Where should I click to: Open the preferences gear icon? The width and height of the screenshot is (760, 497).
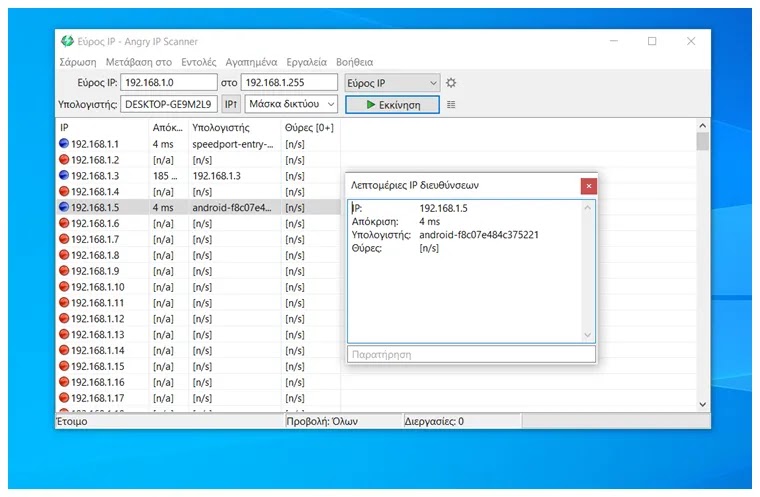[451, 83]
